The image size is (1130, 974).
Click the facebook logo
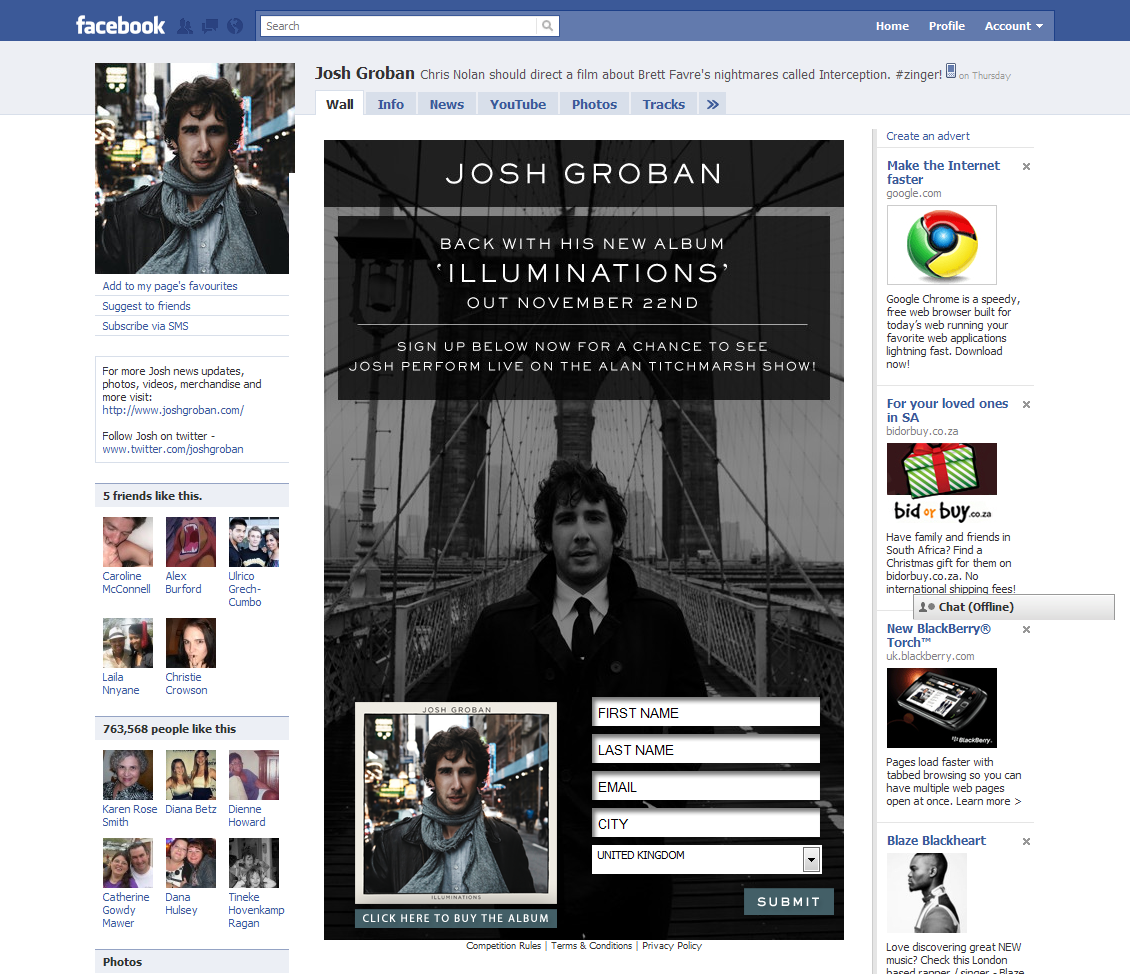click(x=120, y=26)
